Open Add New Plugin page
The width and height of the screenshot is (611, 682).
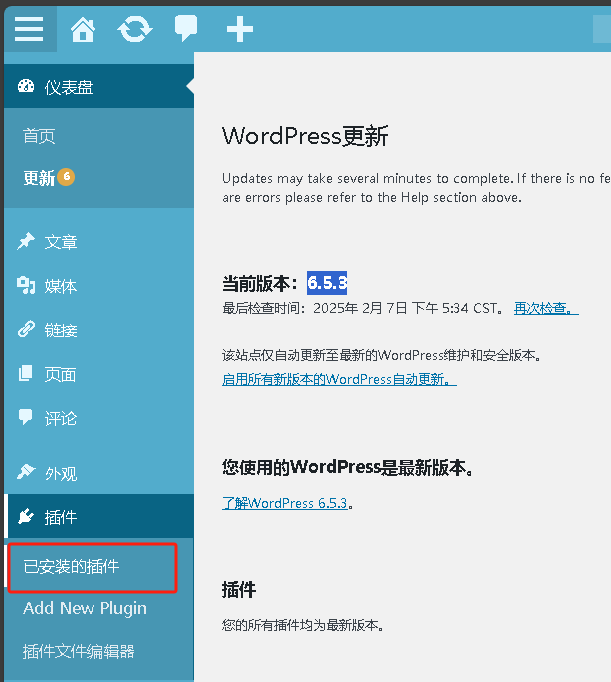click(x=85, y=608)
